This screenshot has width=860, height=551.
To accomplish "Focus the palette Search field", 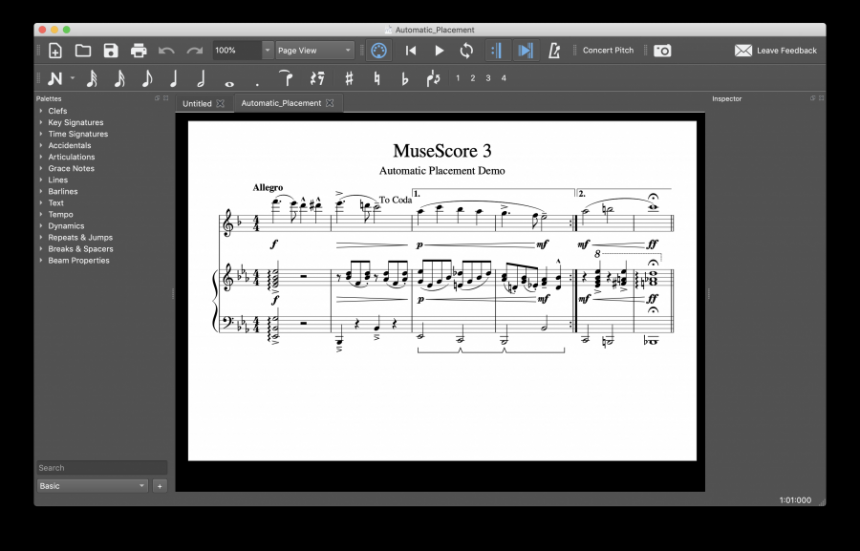I will tap(101, 468).
